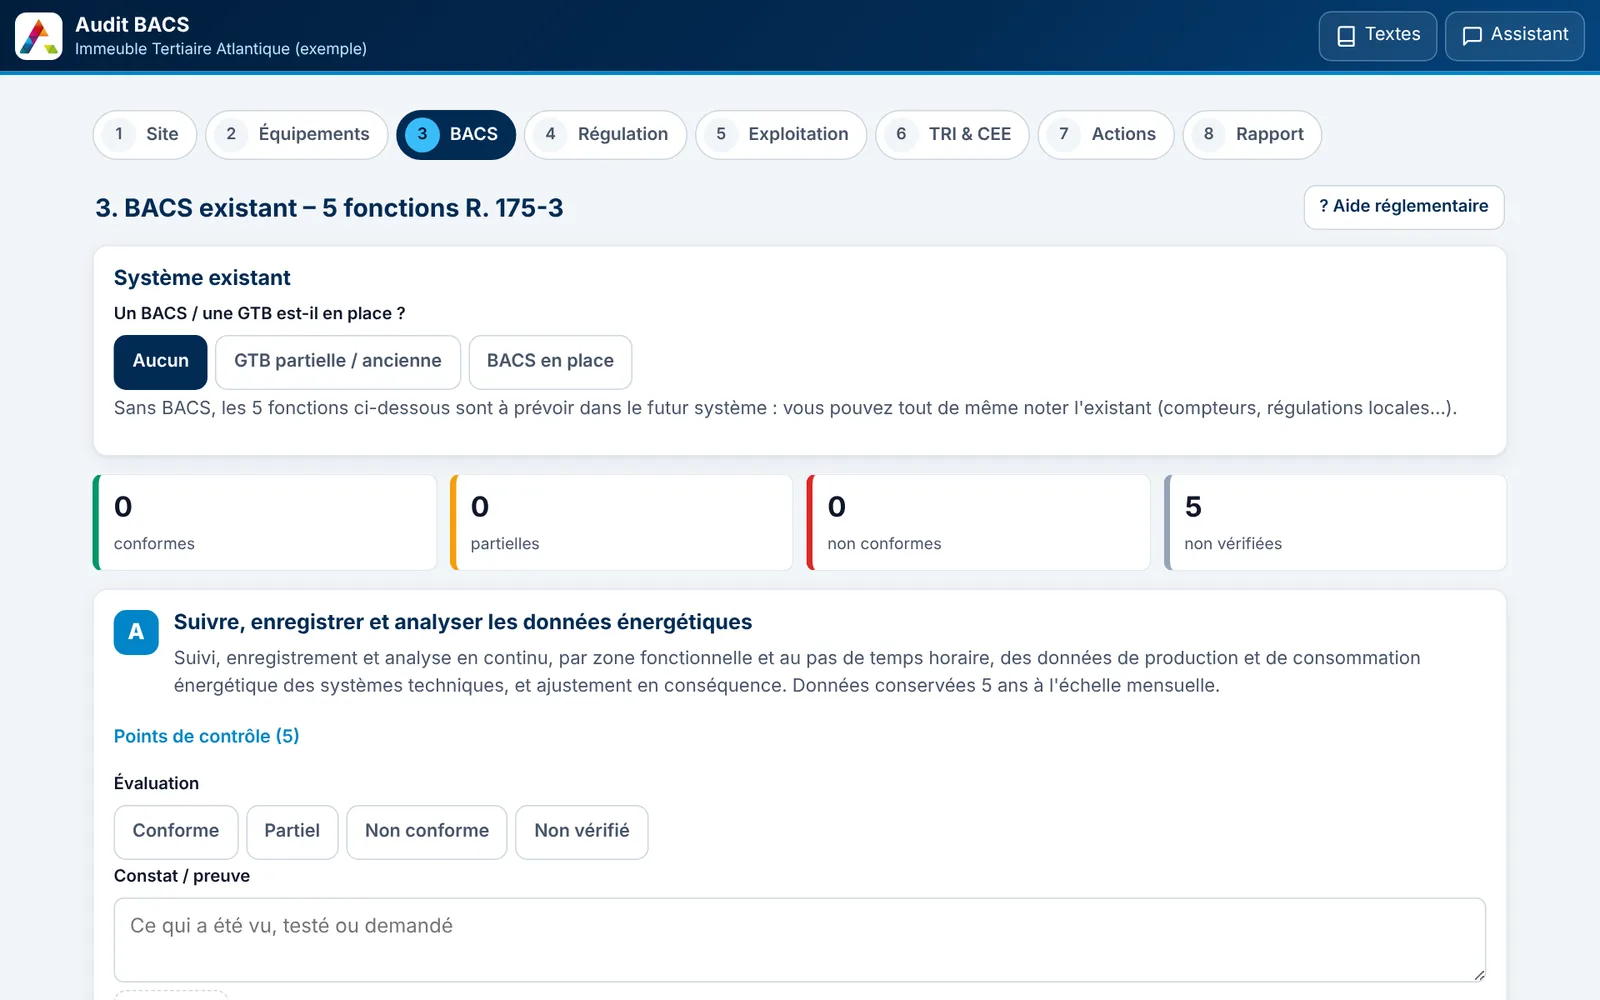Click the 'partielles' counter card
Viewport: 1600px width, 1000px height.
click(622, 523)
